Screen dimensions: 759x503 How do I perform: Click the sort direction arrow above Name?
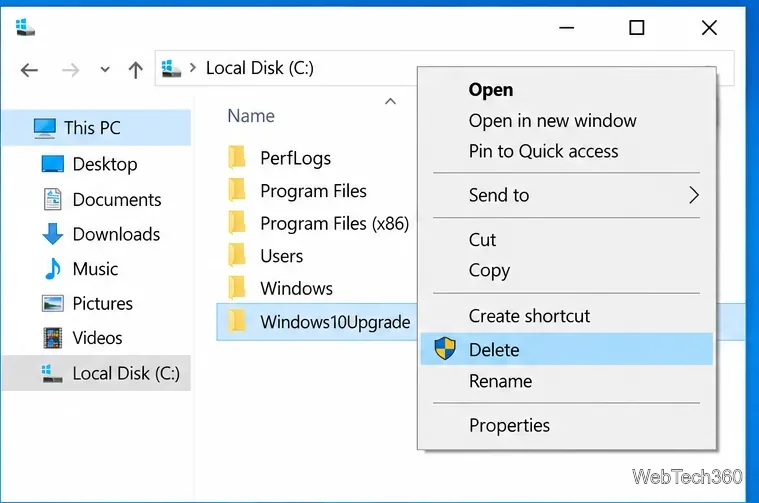point(390,101)
